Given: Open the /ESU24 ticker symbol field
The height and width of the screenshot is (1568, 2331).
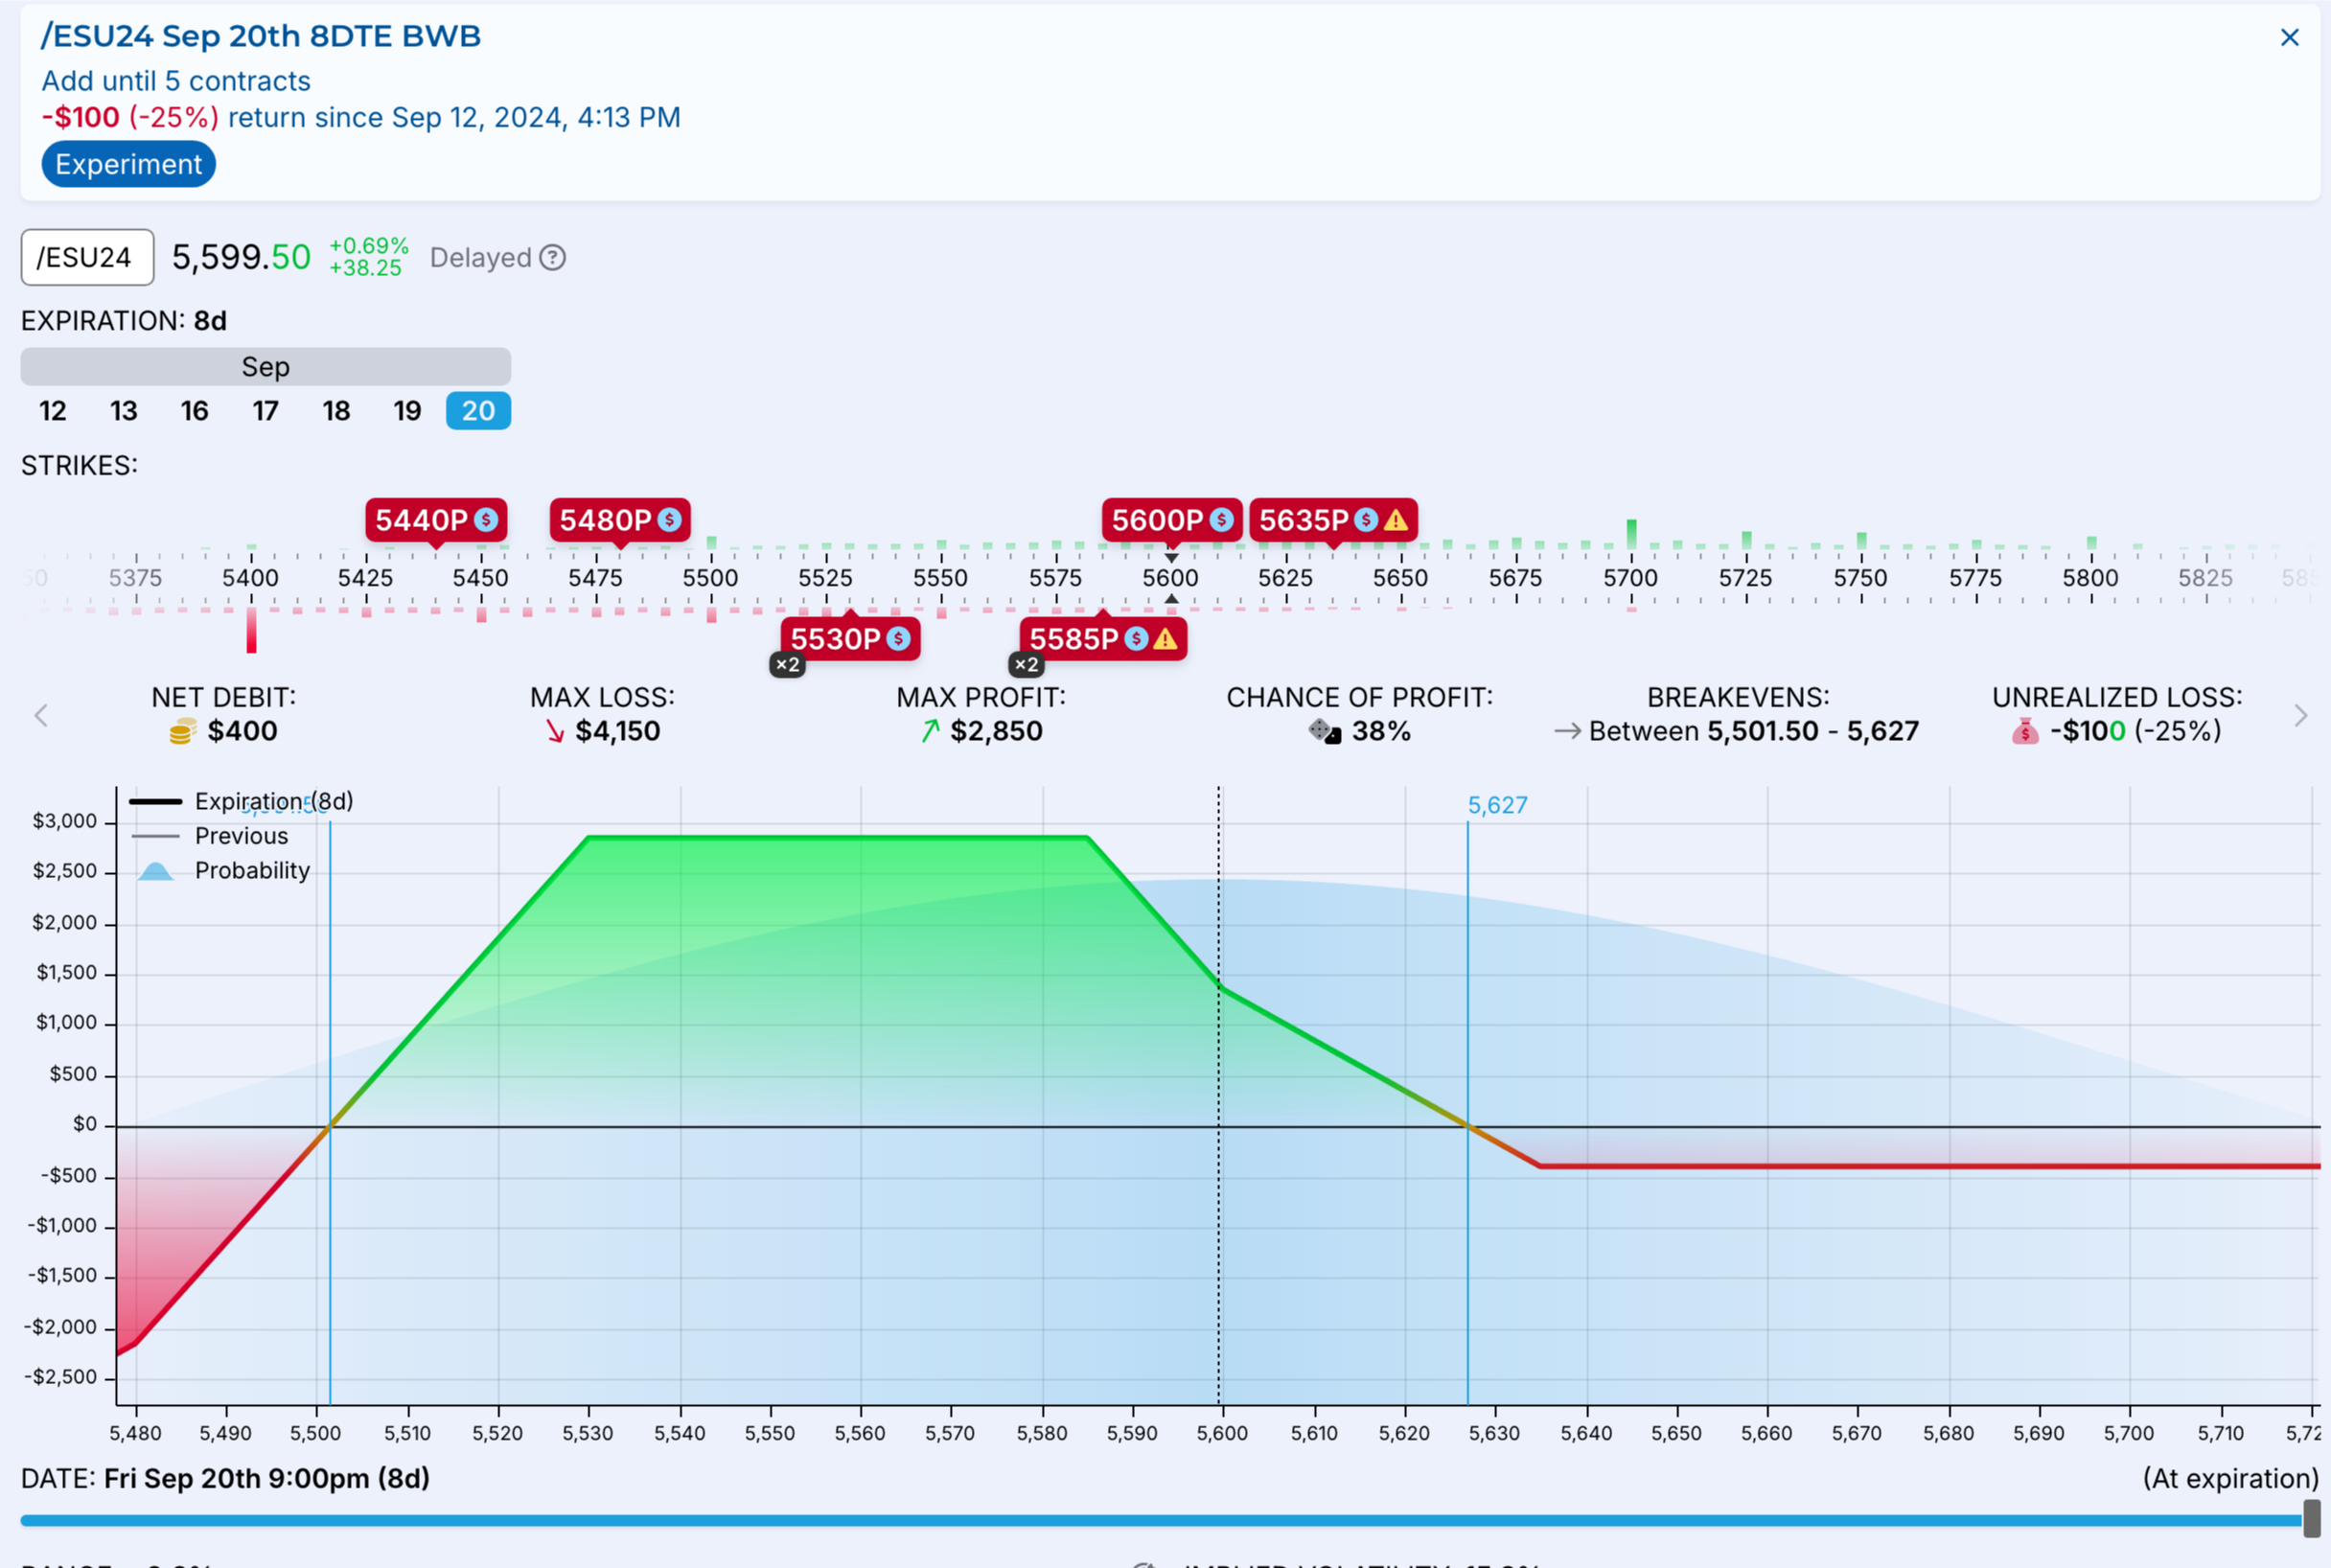Looking at the screenshot, I should point(87,257).
